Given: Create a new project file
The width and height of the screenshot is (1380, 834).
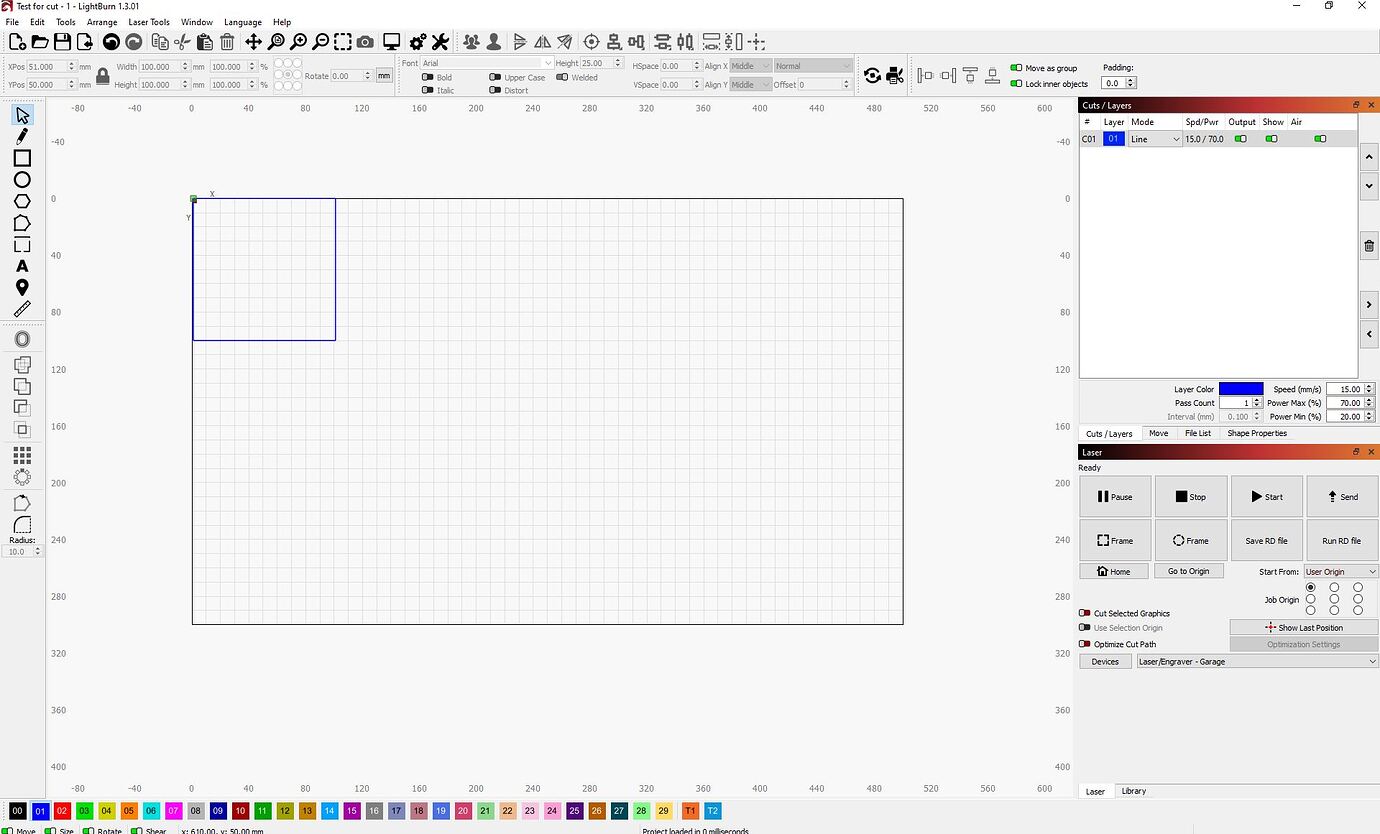Looking at the screenshot, I should 17,42.
